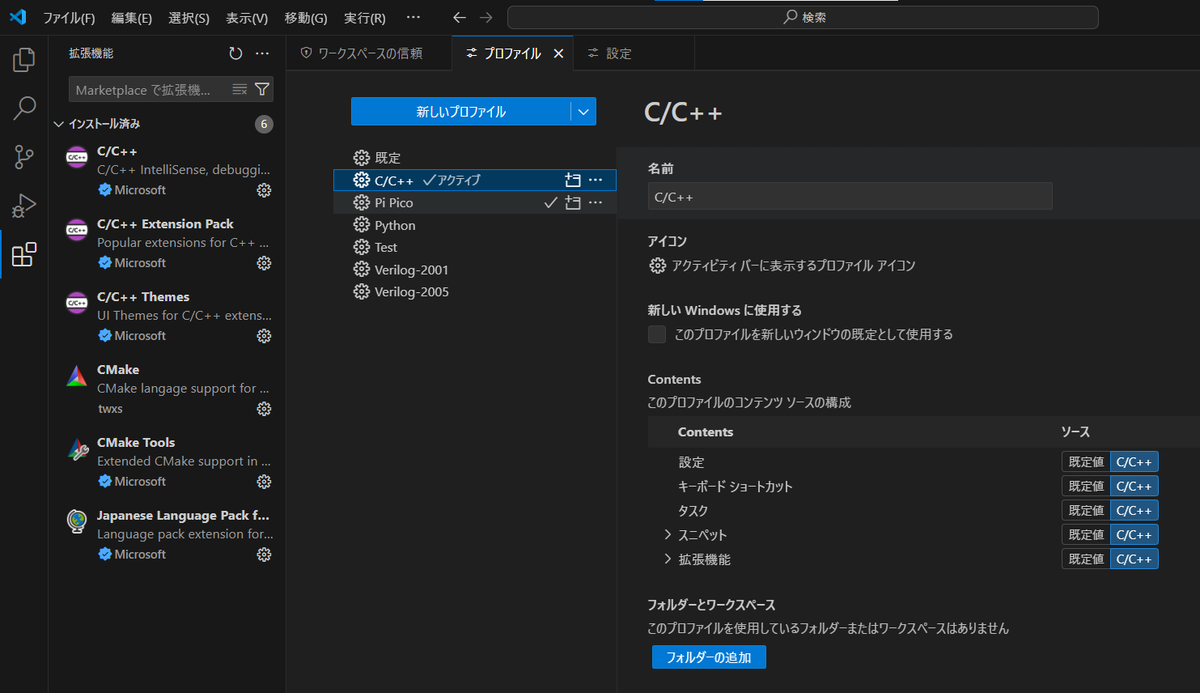The height and width of the screenshot is (693, 1200).
Task: Manage Japanese Language Pack gear
Action: pos(264,554)
